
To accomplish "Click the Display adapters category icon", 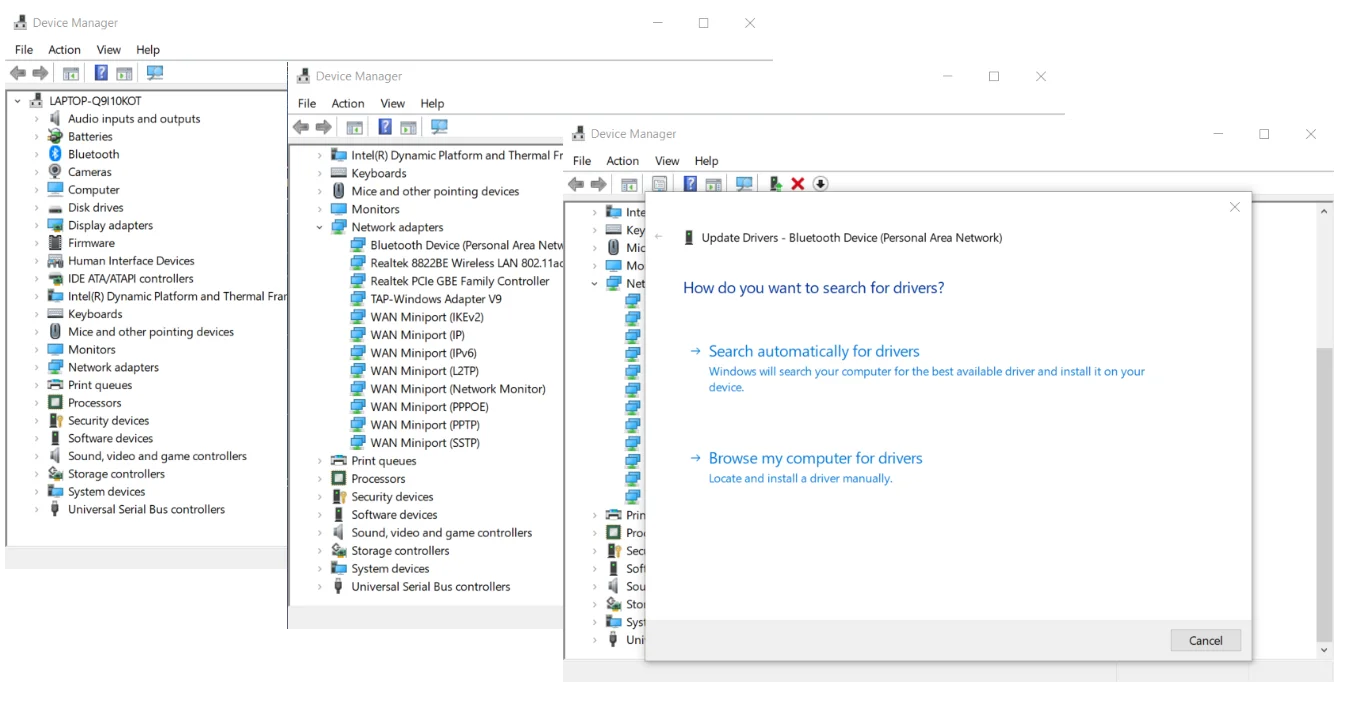I will tap(56, 225).
